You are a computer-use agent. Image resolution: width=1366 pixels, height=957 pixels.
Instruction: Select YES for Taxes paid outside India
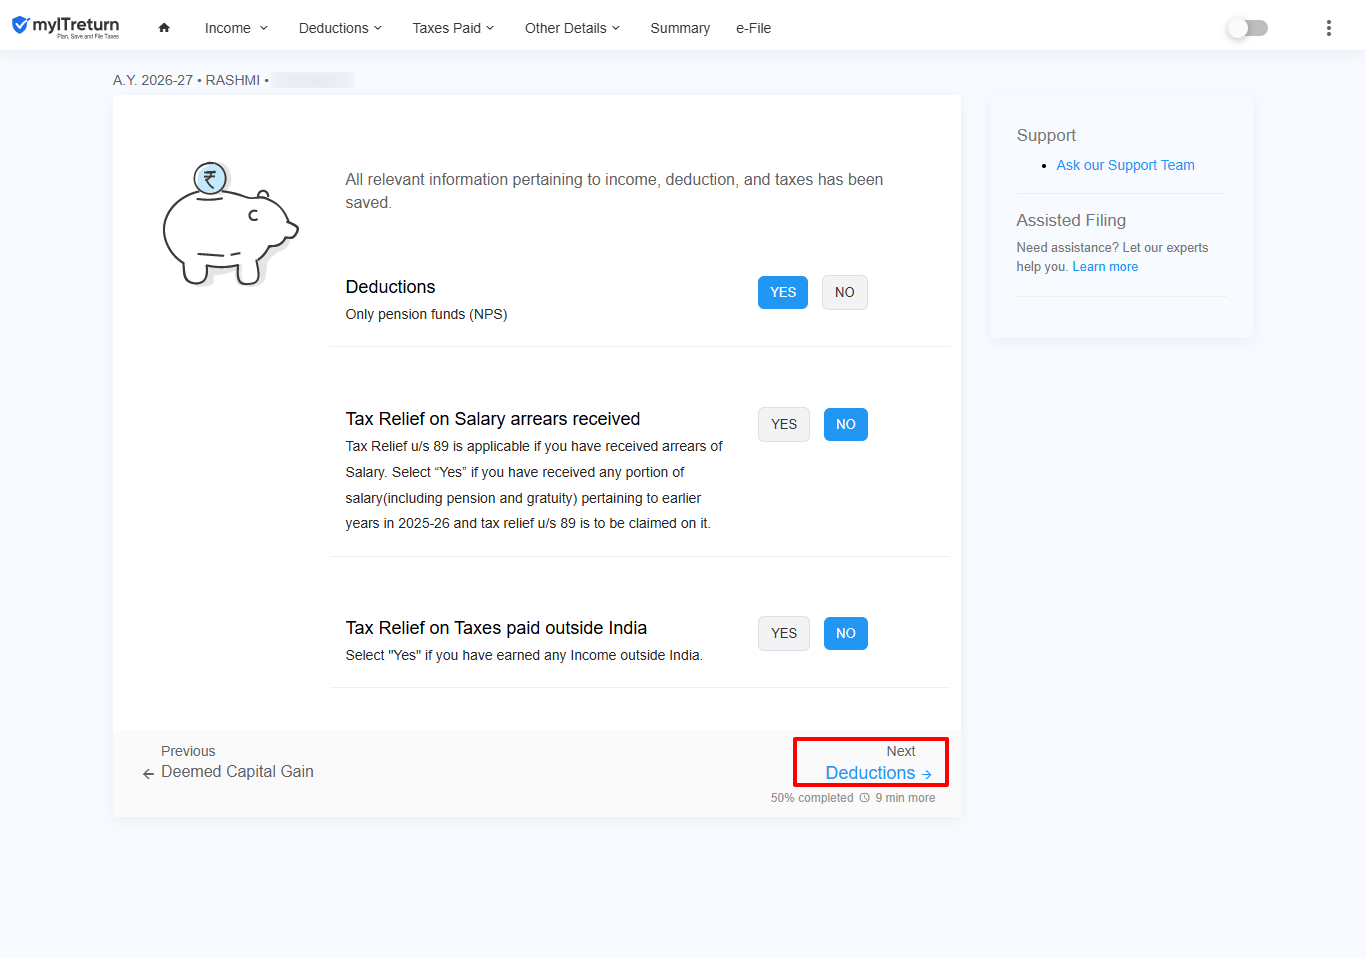pyautogui.click(x=784, y=633)
